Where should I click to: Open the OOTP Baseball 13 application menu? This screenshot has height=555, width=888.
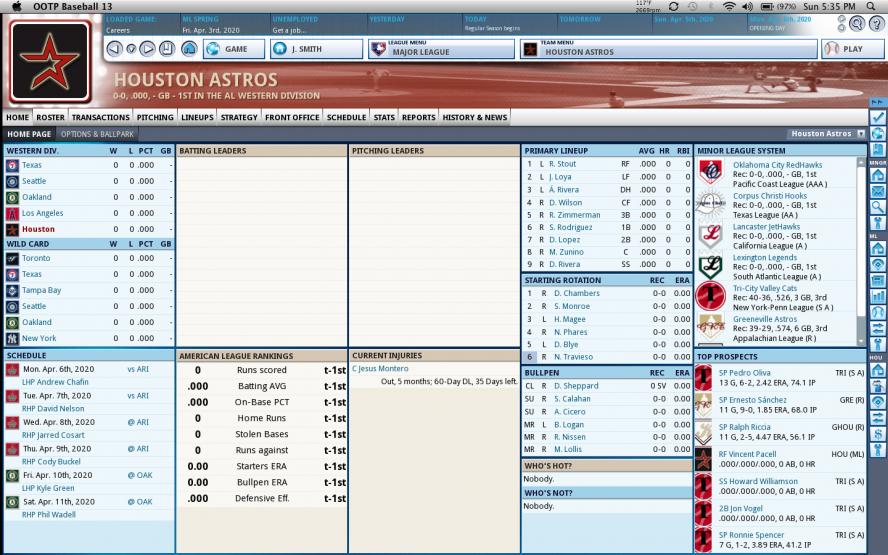pyautogui.click(x=72, y=6)
